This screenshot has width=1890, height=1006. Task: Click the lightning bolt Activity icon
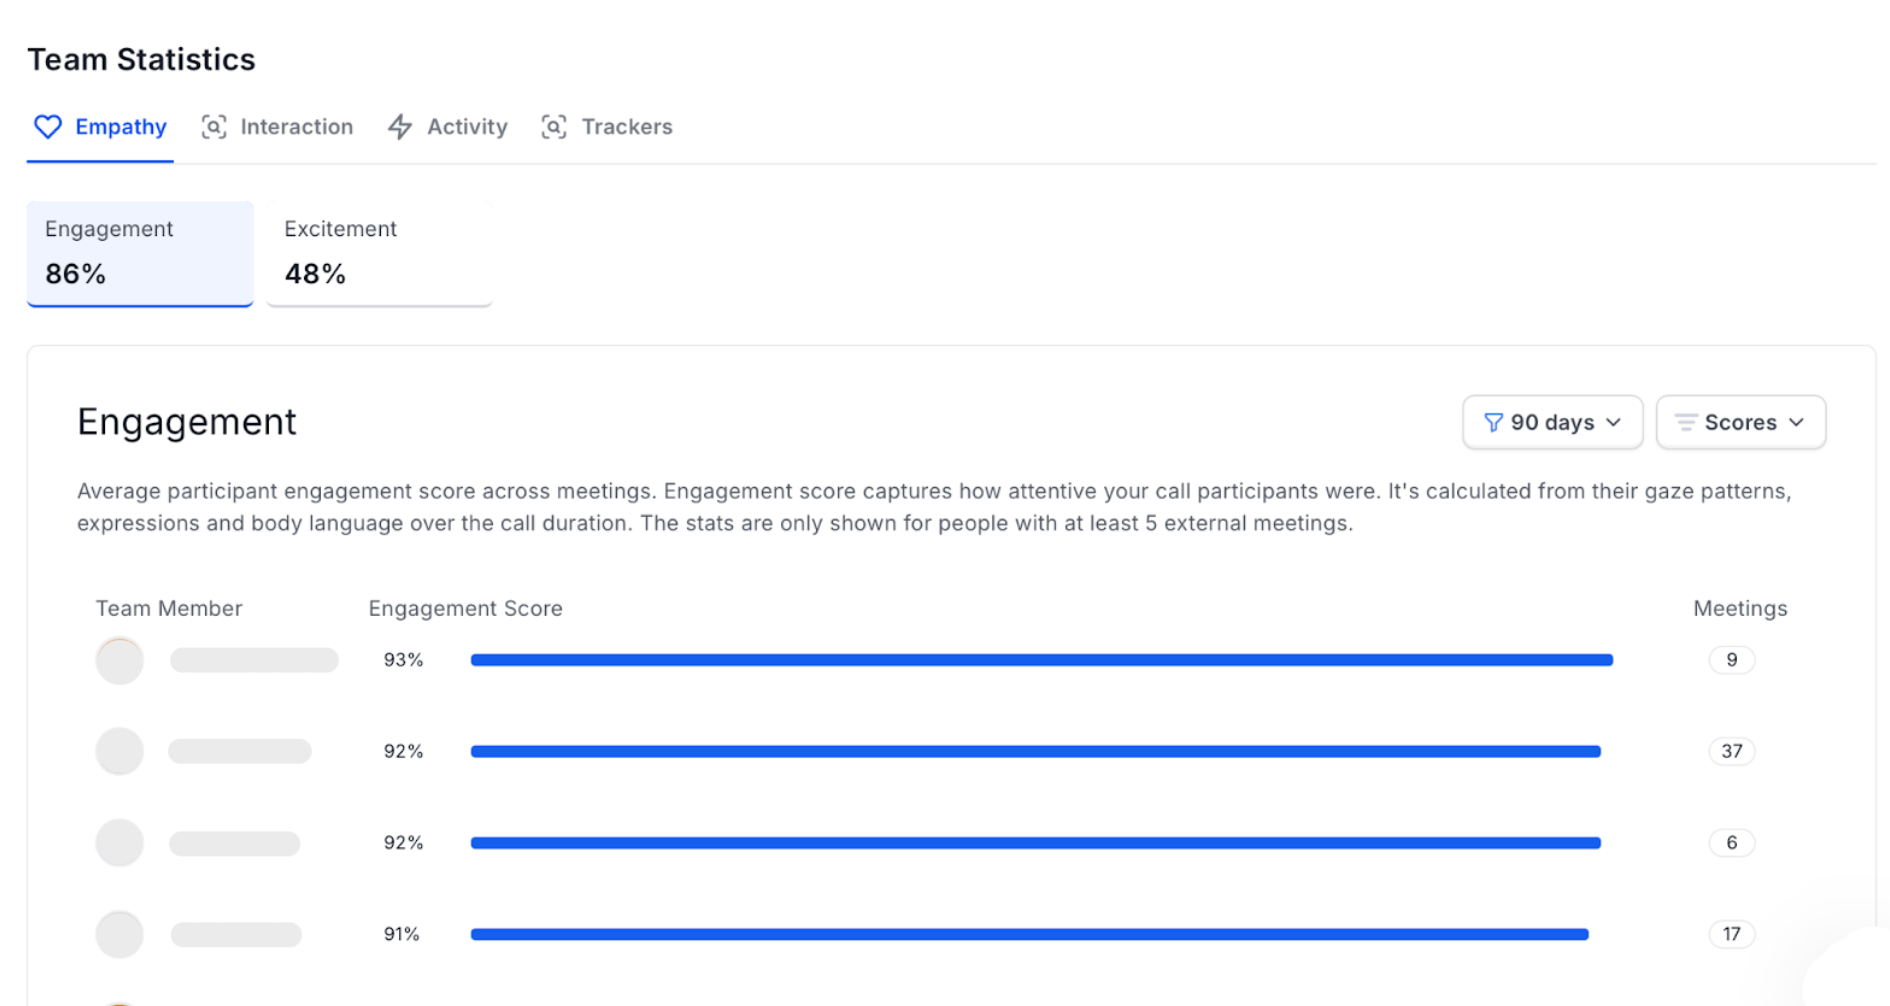(400, 127)
